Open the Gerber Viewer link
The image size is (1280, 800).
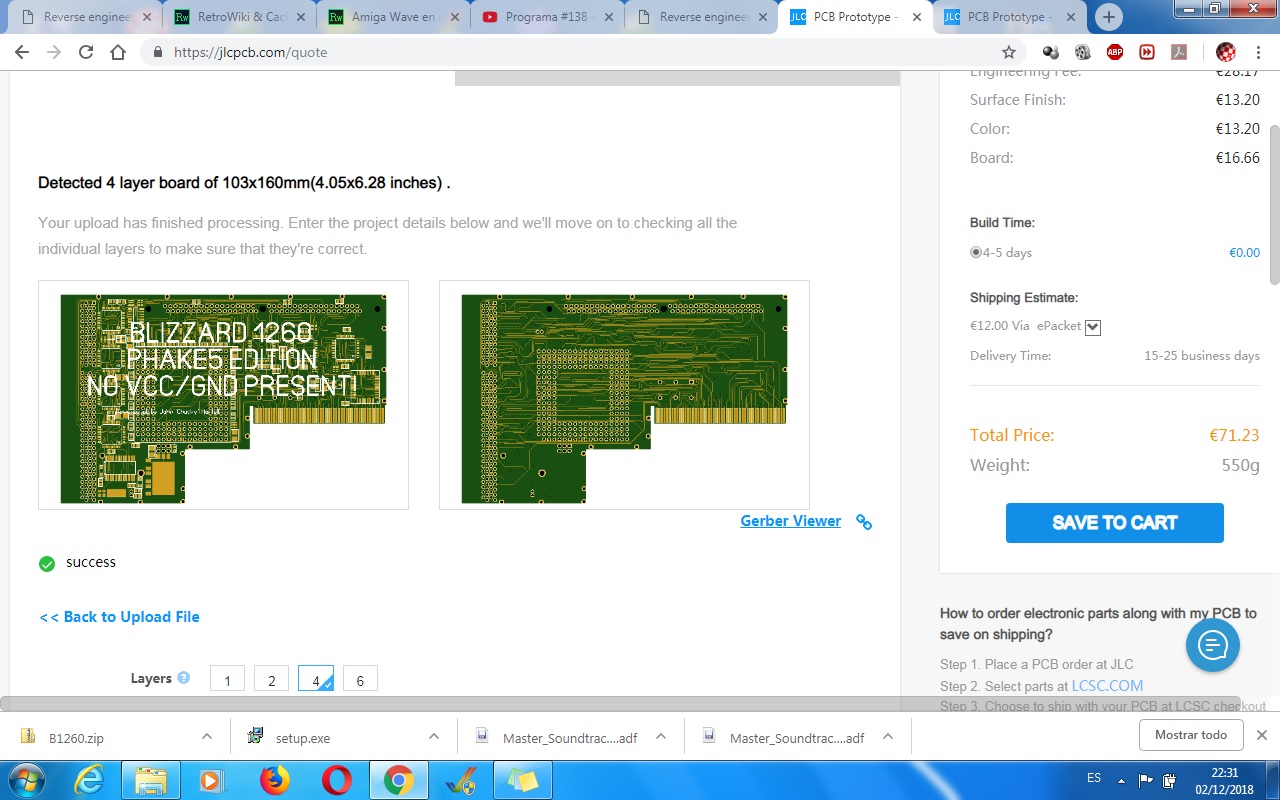pyautogui.click(x=790, y=521)
